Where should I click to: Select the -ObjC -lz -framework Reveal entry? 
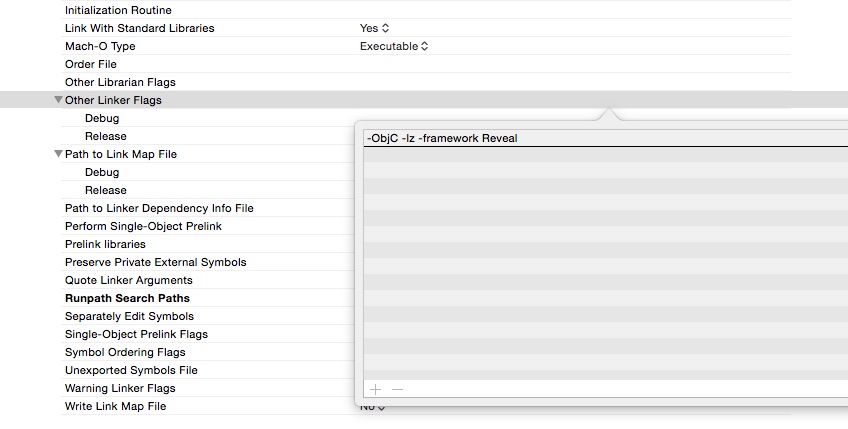pos(606,138)
